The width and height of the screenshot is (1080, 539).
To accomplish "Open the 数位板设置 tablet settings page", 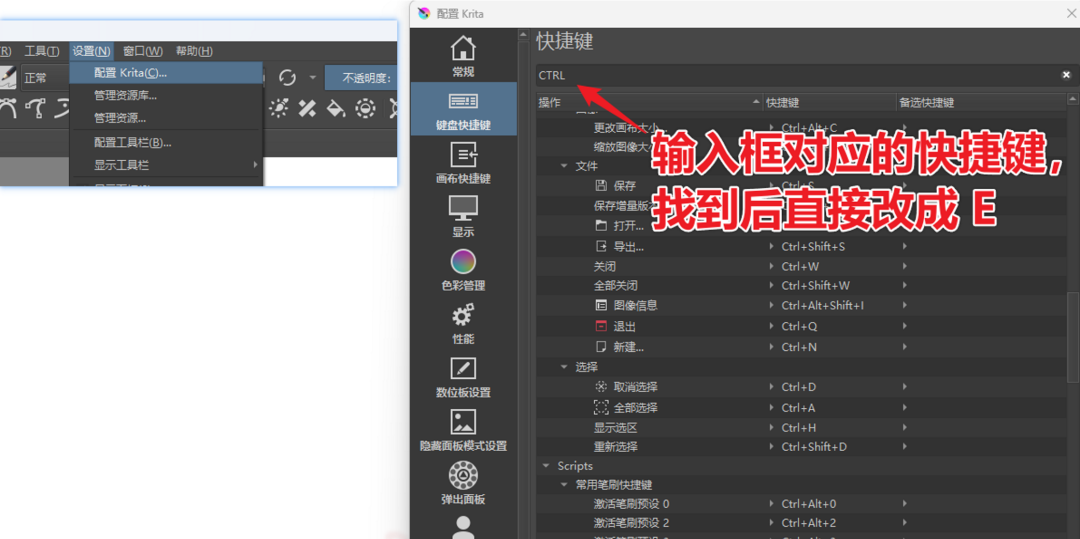I will (x=463, y=377).
